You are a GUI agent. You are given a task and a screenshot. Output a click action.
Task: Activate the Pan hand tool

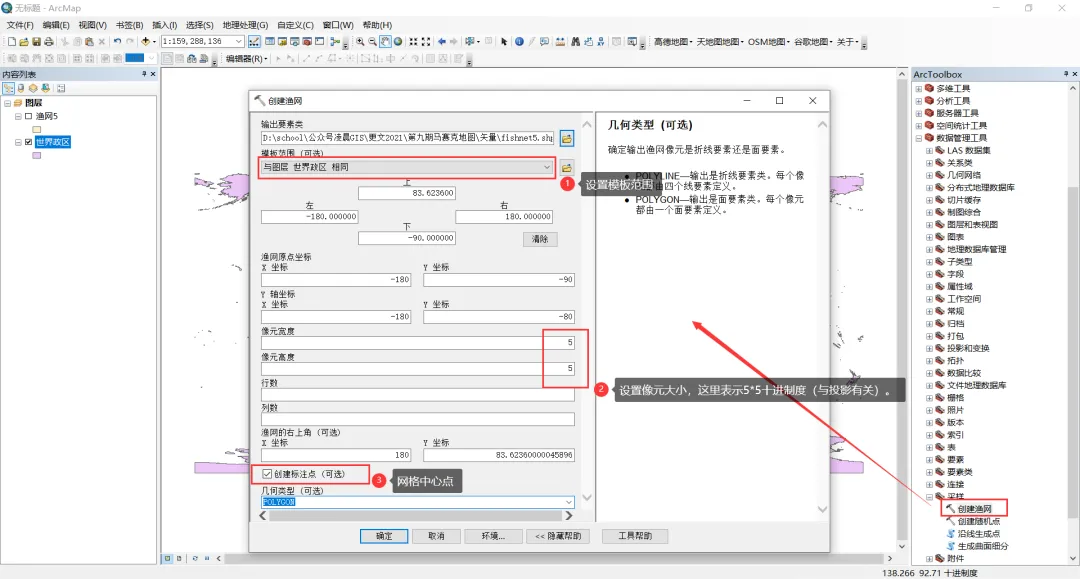coord(385,42)
